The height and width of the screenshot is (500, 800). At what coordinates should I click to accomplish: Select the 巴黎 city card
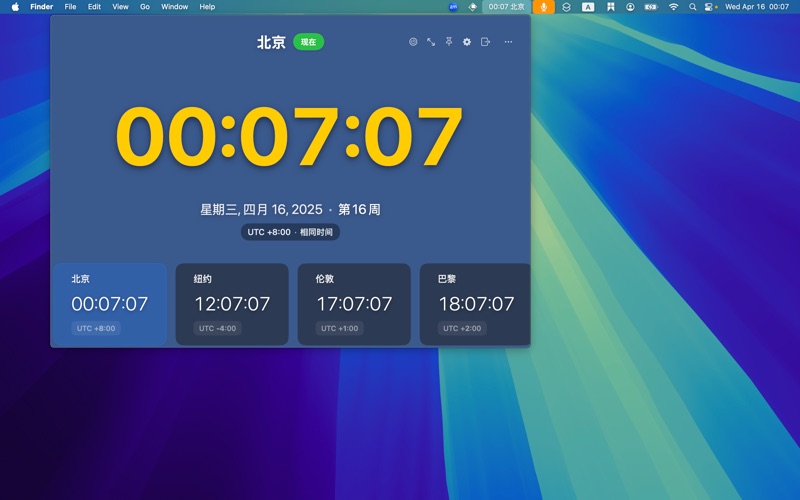click(475, 304)
